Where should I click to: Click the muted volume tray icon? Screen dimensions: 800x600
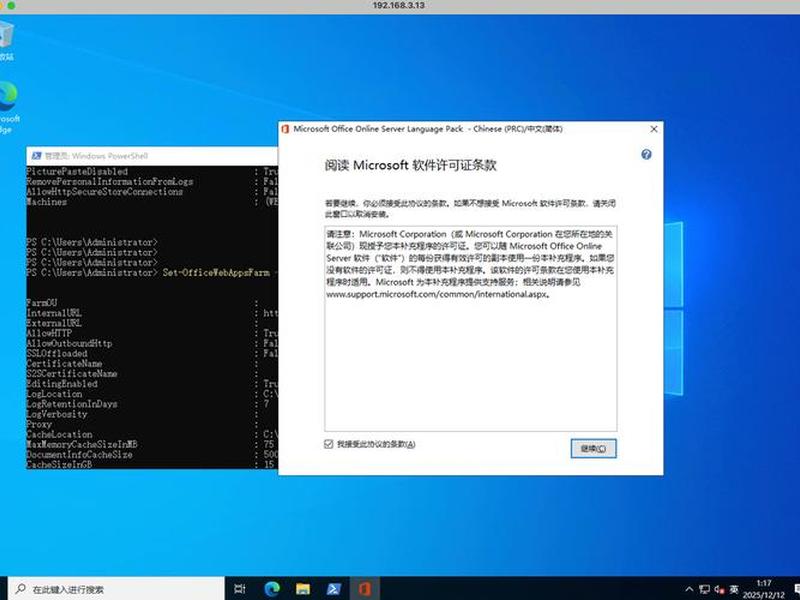coord(719,589)
